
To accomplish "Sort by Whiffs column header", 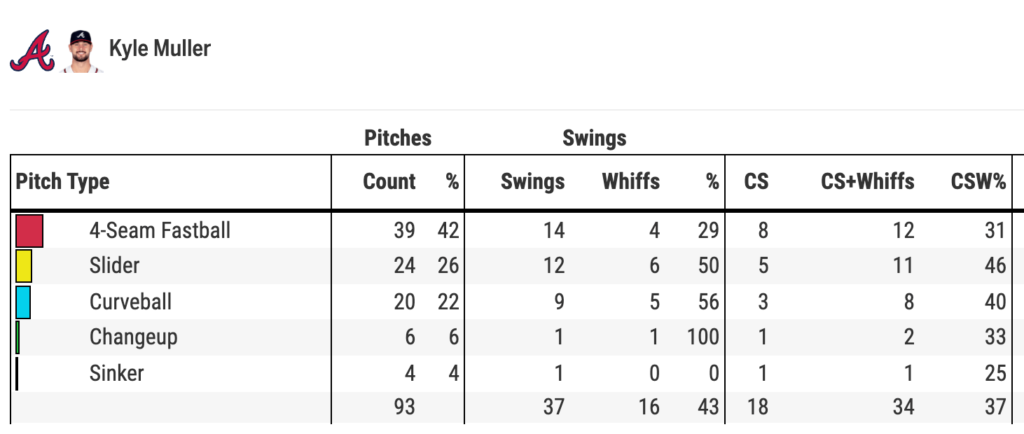I will [x=630, y=182].
